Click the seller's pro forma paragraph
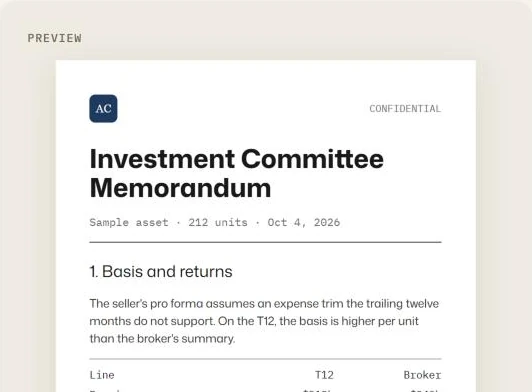The height and width of the screenshot is (392, 532). 264,321
